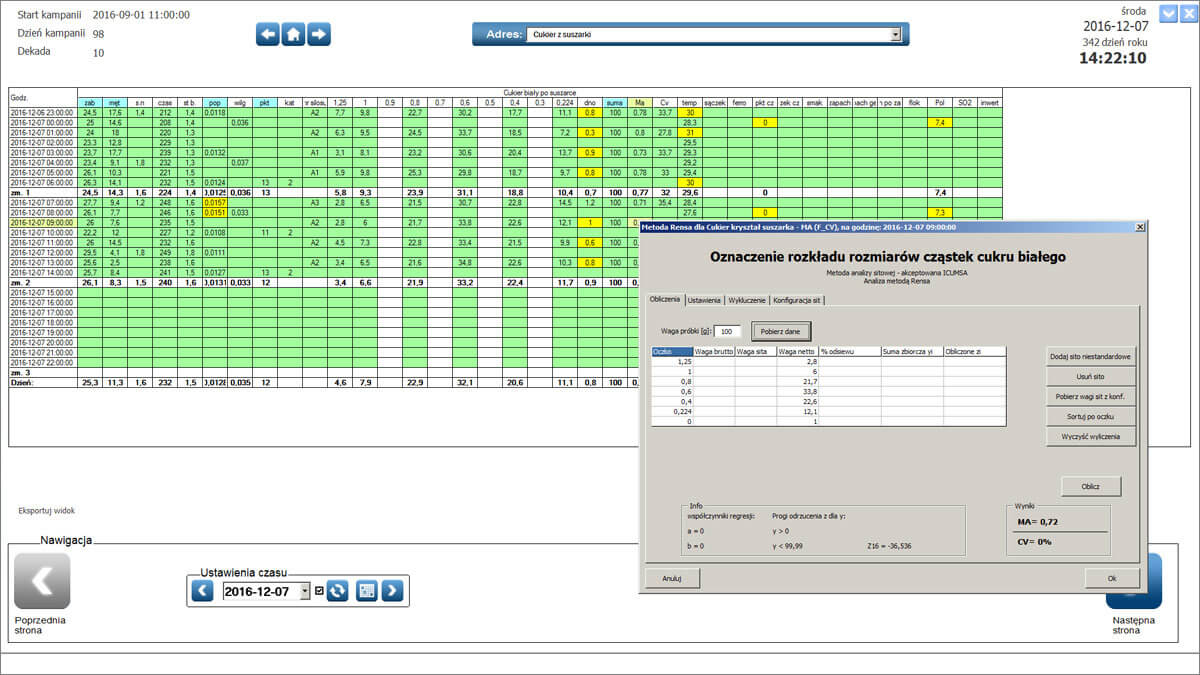Open the calendar picker icon in Ustawienia czasu
The width and height of the screenshot is (1200, 675).
pos(367,590)
